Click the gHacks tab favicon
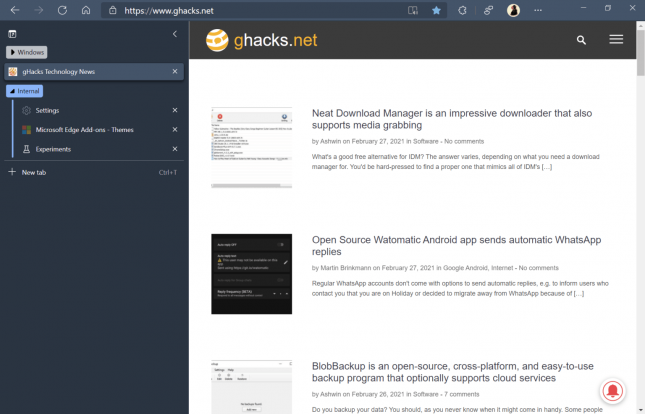The height and width of the screenshot is (414, 645). 13,72
